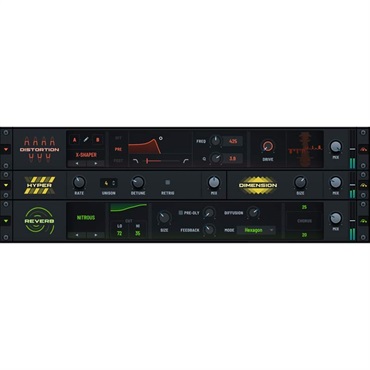Click the reverb PRE-DLY knob
The height and width of the screenshot is (370, 370).
coord(209,212)
